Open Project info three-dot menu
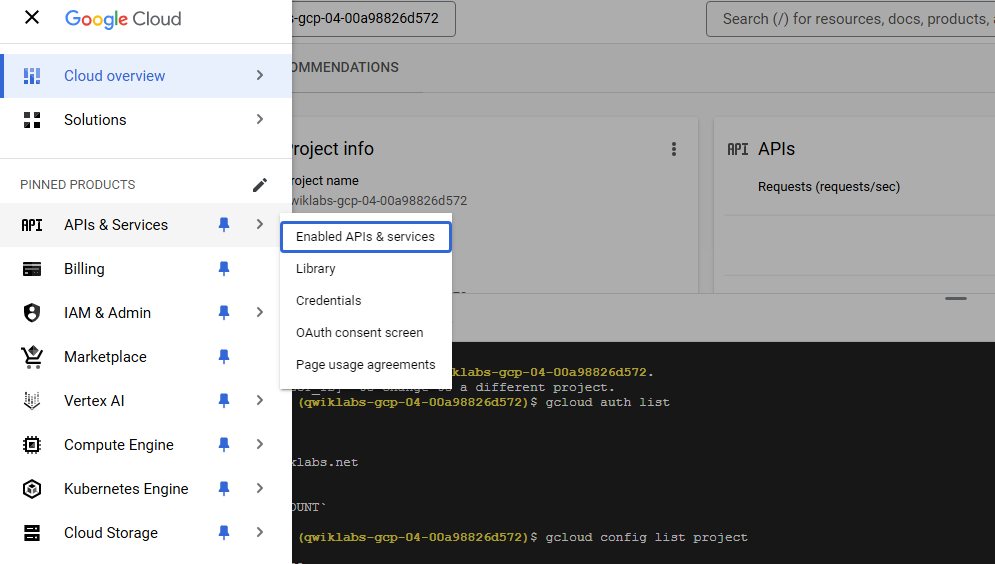995x564 pixels. 674,149
